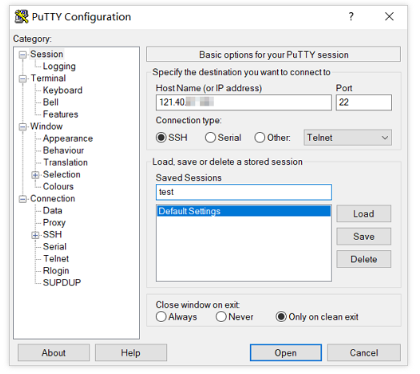This screenshot has width=420, height=374.
Task: Collapse the Terminal tree node
Action: (23, 79)
